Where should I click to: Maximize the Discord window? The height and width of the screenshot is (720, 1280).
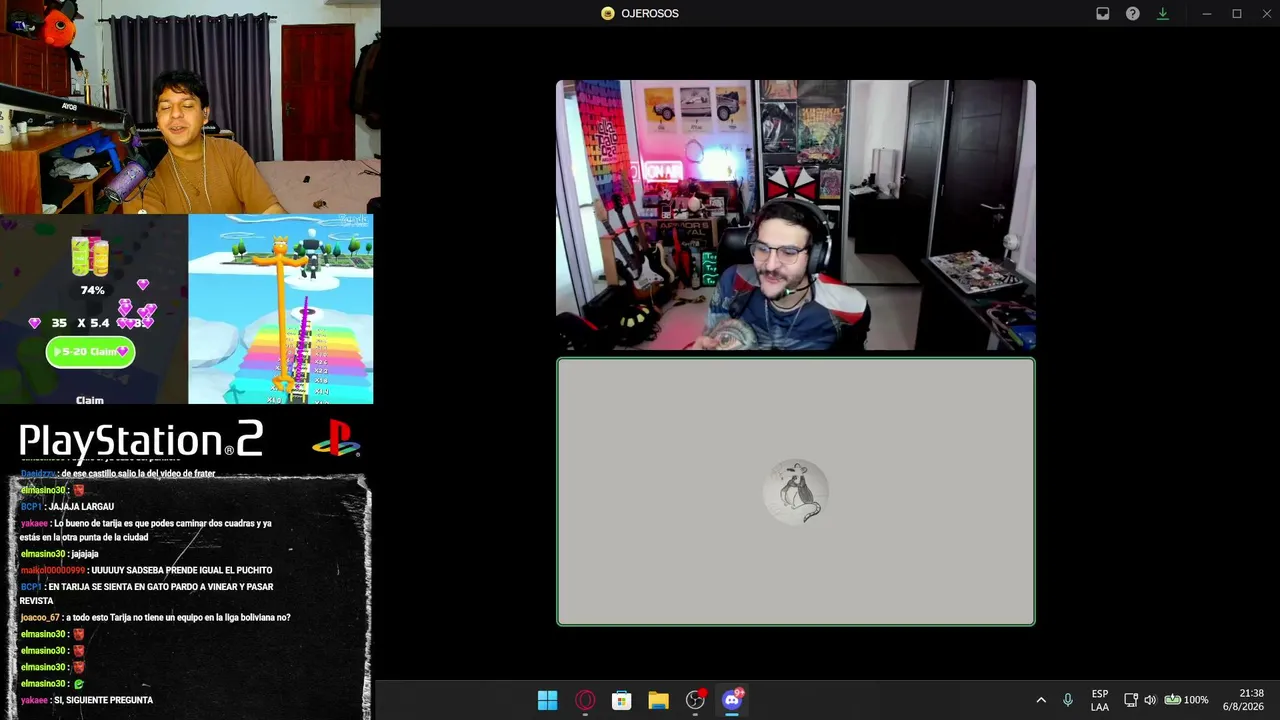point(1237,14)
